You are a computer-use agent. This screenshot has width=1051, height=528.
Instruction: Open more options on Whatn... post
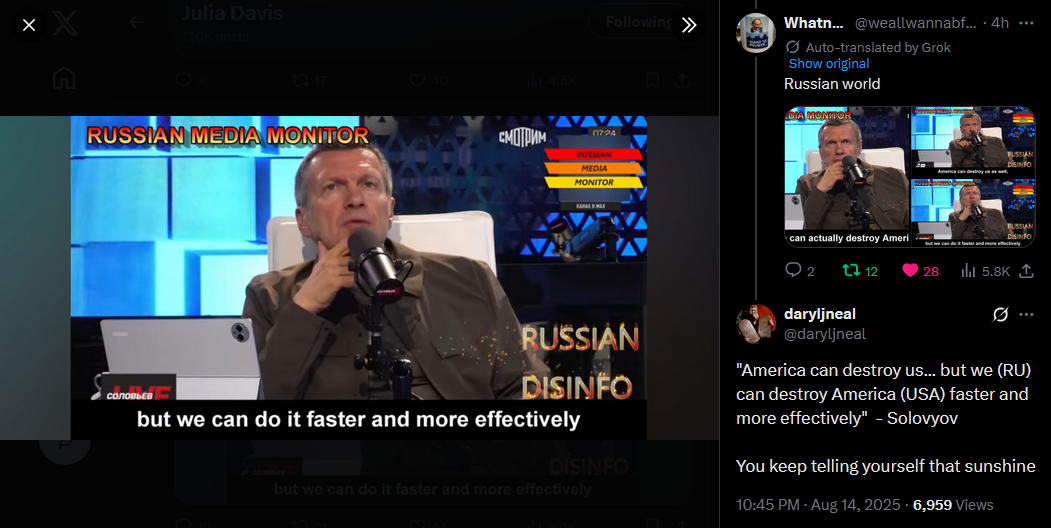point(1026,23)
